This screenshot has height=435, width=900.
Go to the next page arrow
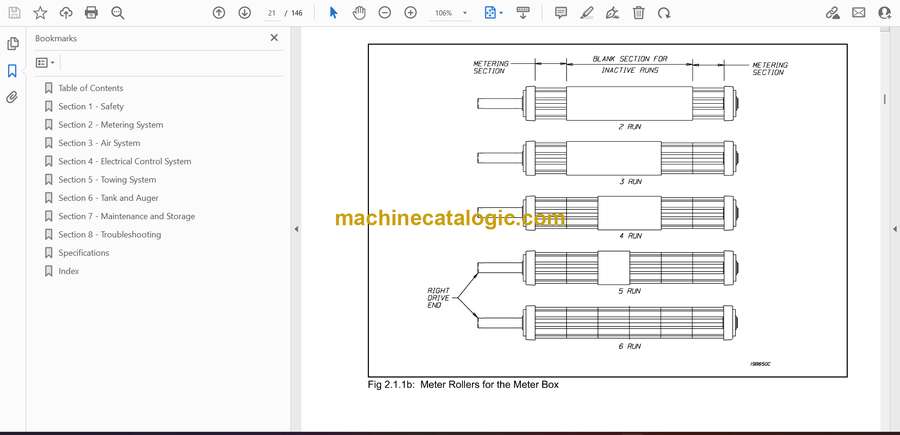point(245,13)
